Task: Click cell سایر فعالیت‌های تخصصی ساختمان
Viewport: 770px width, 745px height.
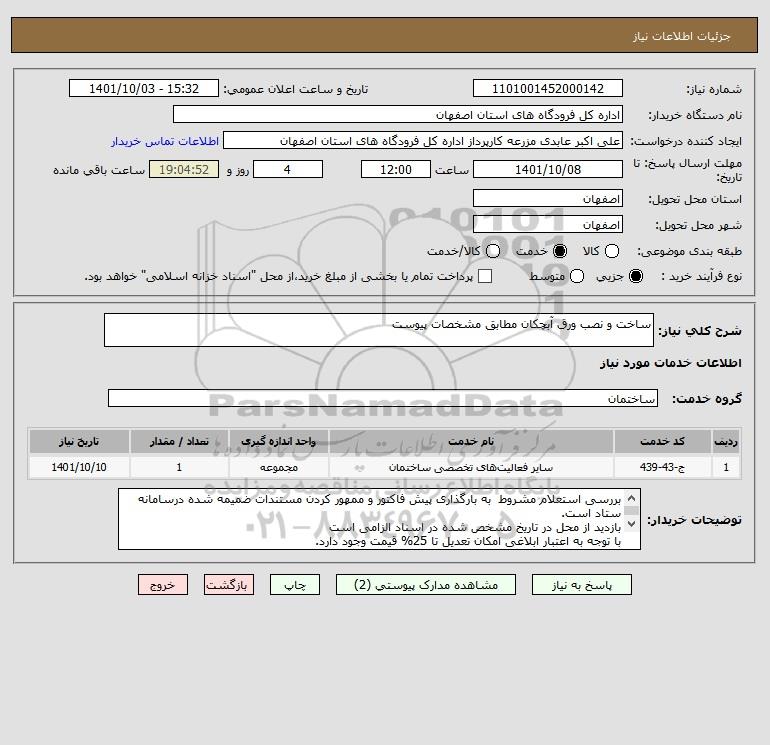Action: (x=471, y=467)
